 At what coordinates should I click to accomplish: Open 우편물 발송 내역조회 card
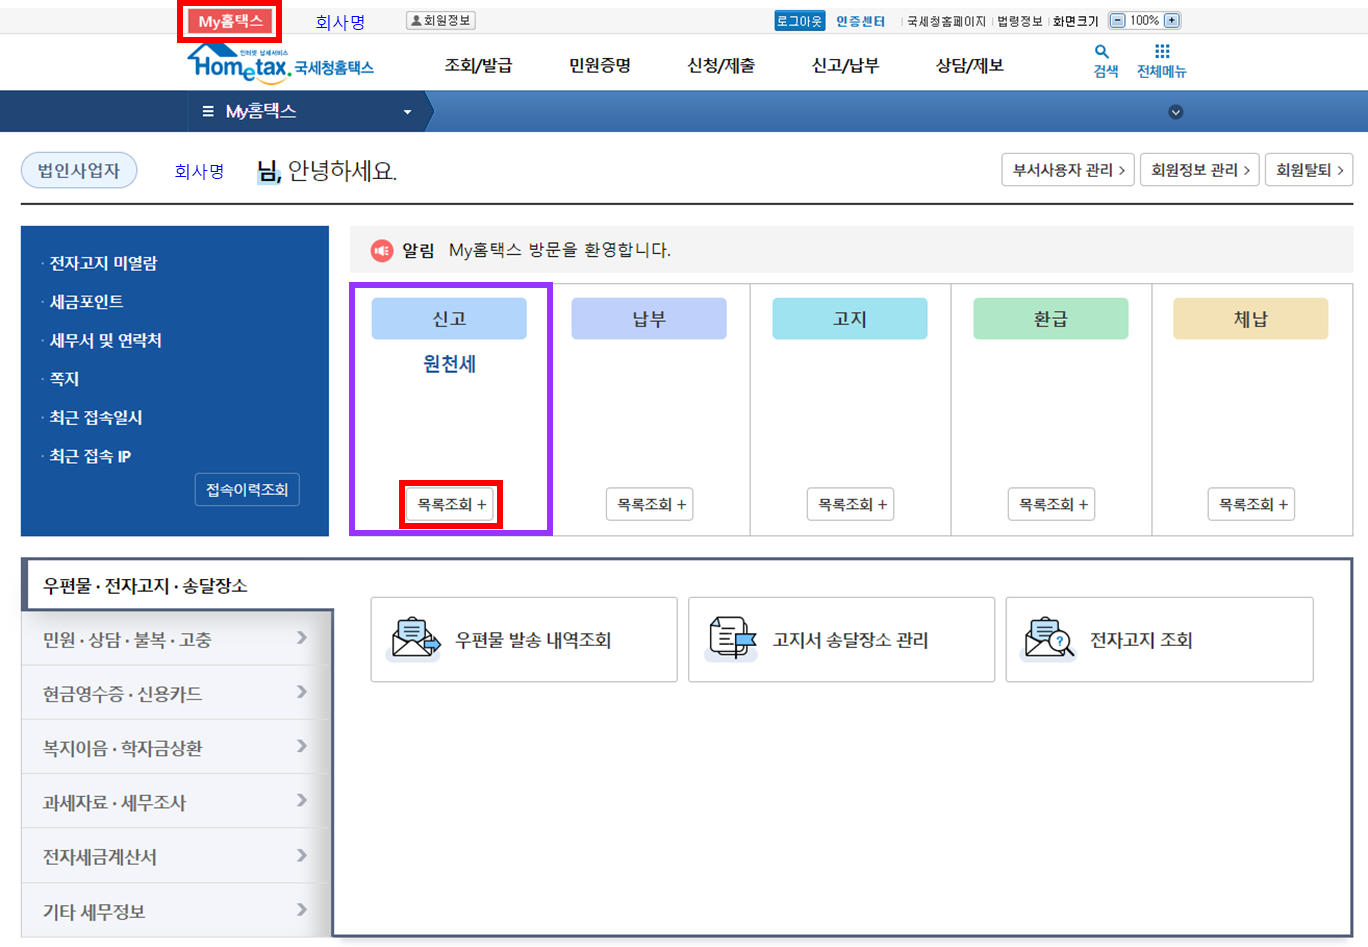tap(524, 640)
